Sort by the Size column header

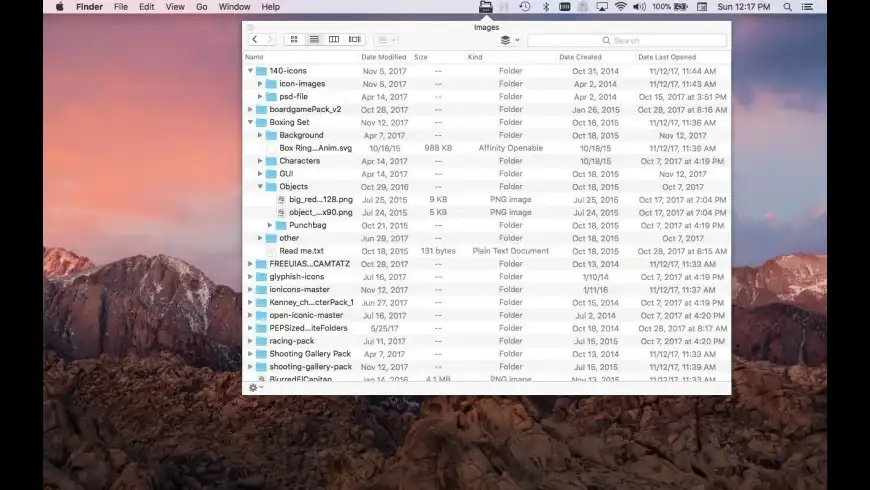438,57
